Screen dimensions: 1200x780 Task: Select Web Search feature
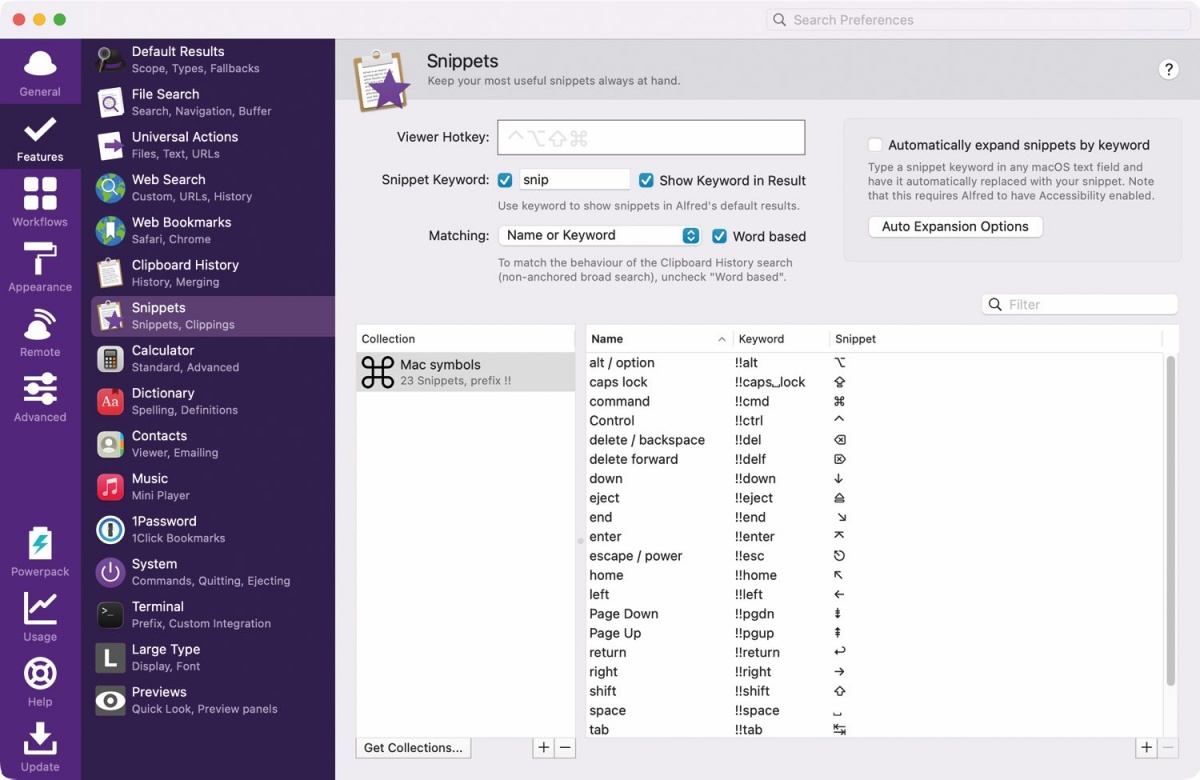point(213,188)
